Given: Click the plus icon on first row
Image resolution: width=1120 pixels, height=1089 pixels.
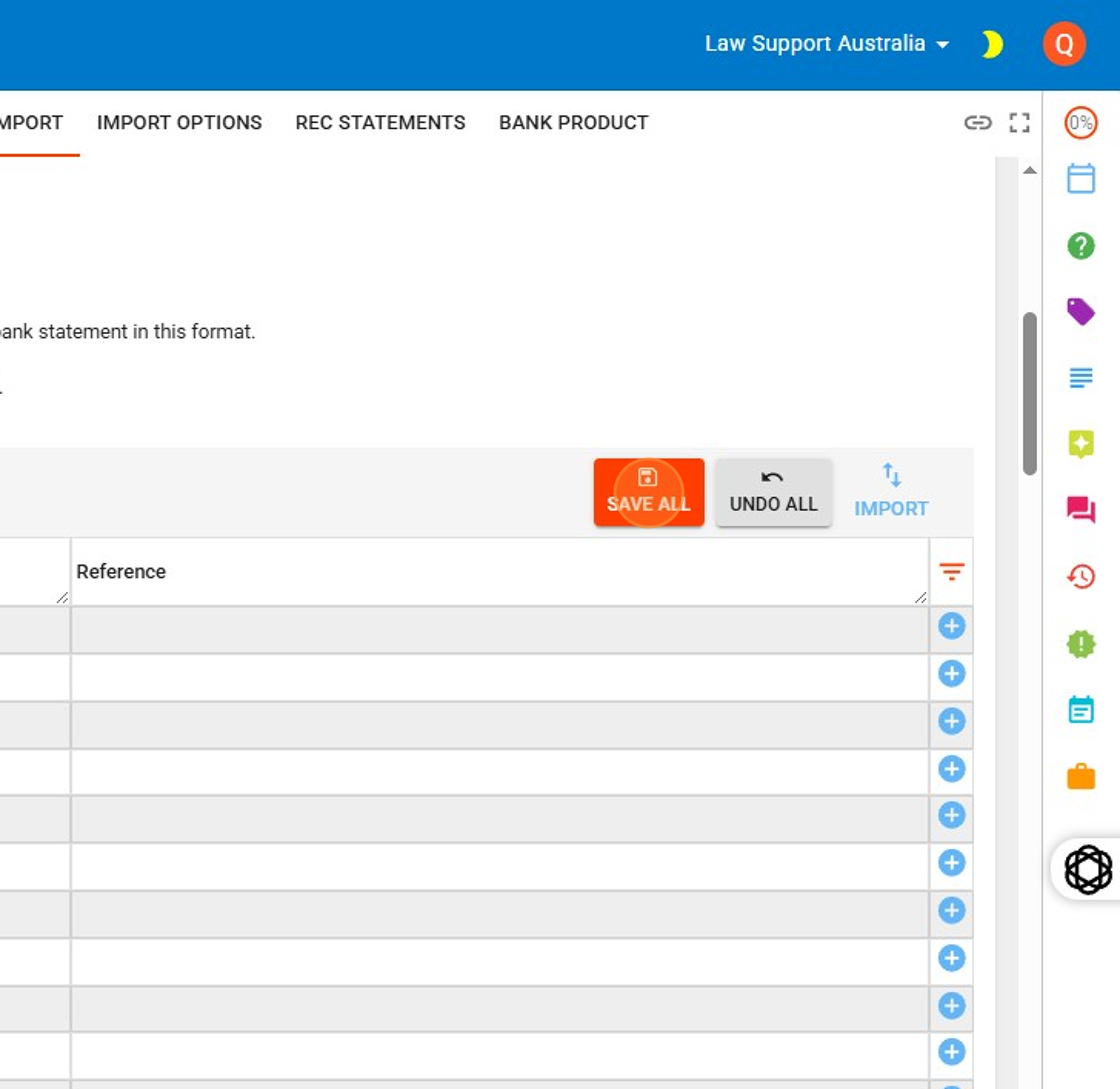Looking at the screenshot, I should pyautogui.click(x=951, y=627).
